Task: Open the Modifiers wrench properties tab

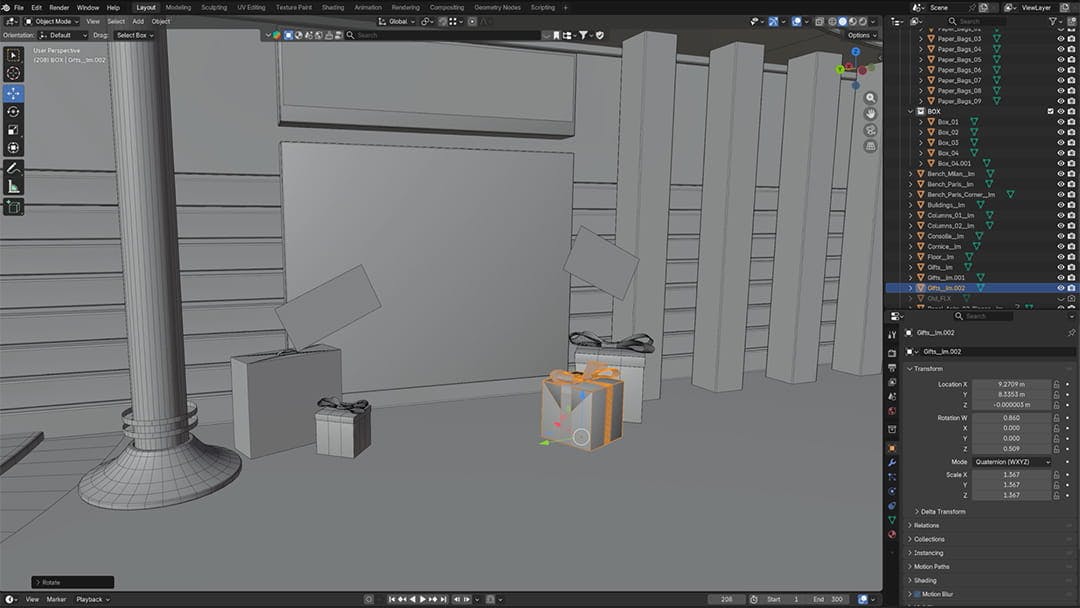Action: tap(892, 463)
